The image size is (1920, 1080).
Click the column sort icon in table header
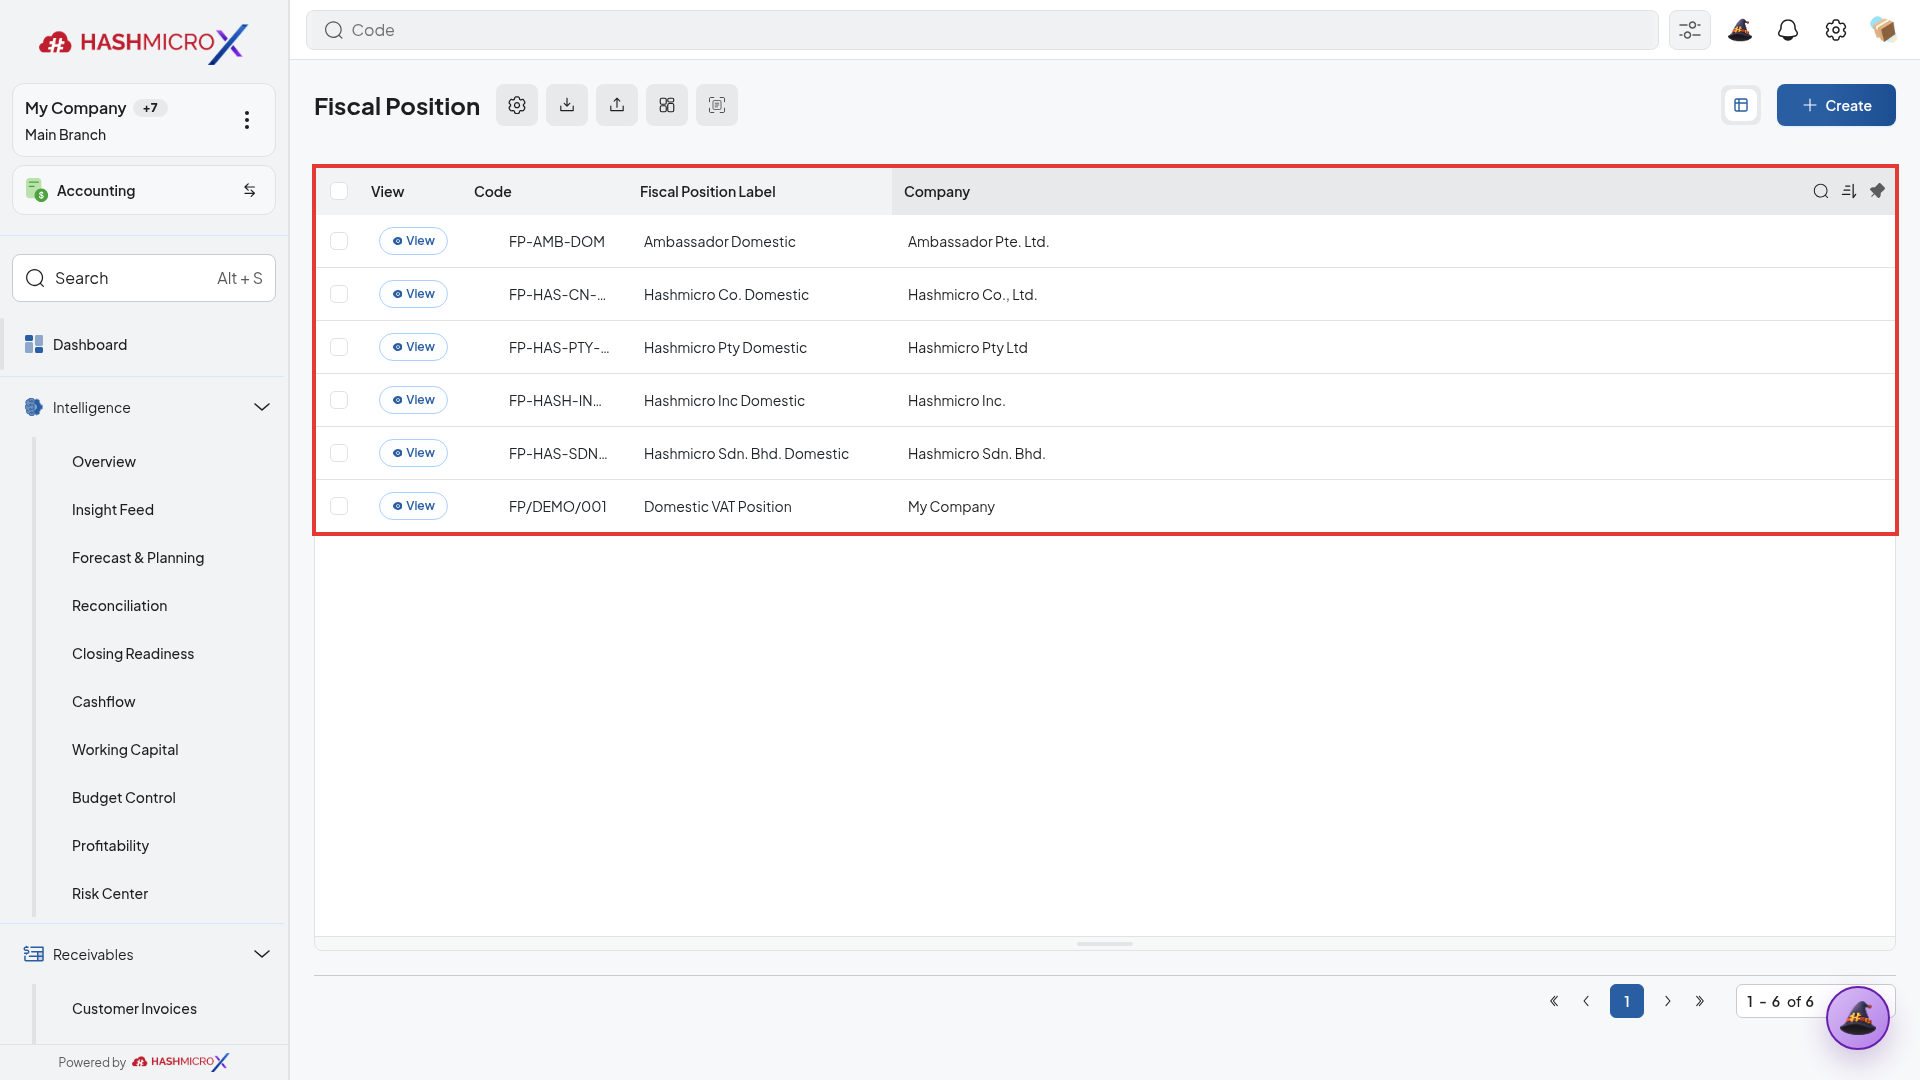coord(1849,191)
